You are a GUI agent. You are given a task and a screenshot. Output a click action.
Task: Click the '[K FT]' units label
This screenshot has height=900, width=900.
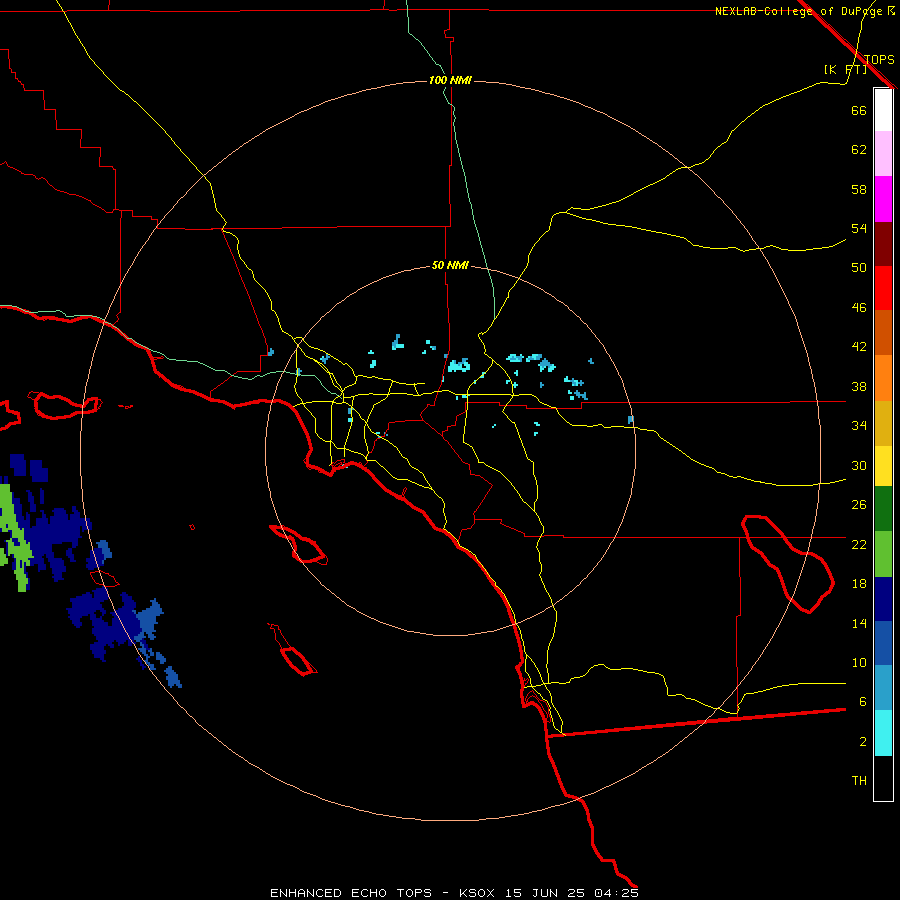[x=845, y=69]
